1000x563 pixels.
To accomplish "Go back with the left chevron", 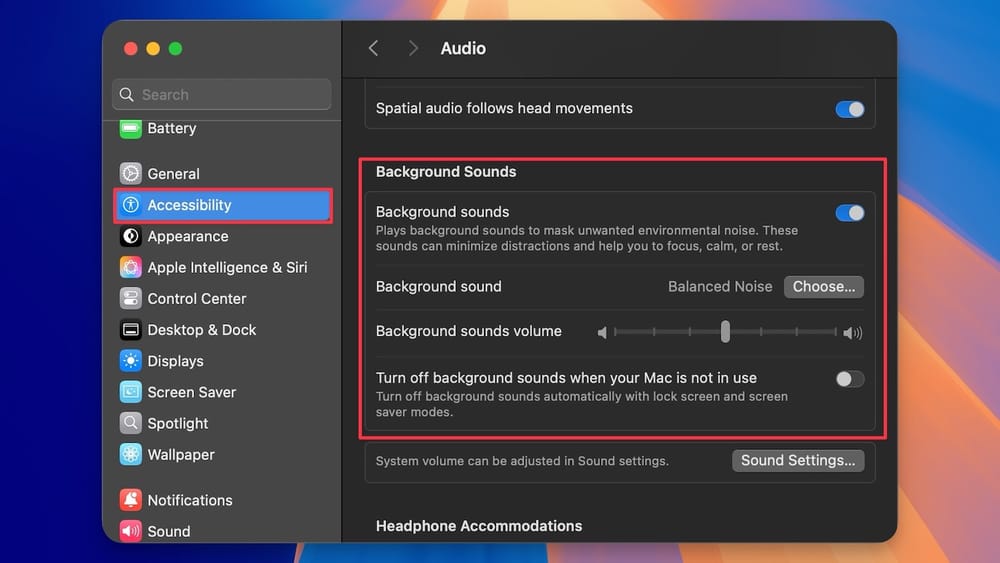I will click(374, 48).
